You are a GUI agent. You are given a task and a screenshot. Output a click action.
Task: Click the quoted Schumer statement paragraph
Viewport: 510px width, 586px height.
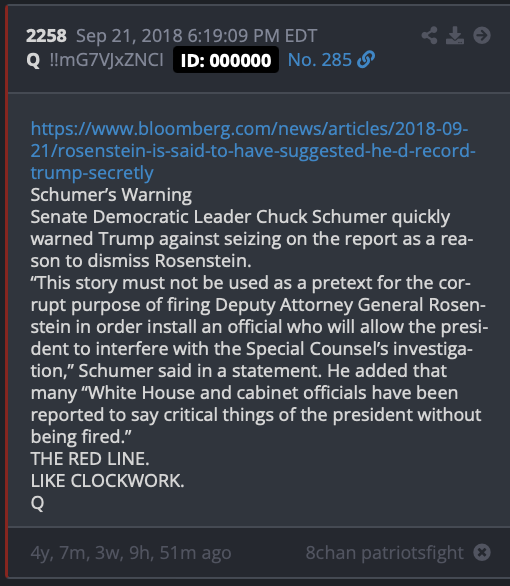pos(259,360)
